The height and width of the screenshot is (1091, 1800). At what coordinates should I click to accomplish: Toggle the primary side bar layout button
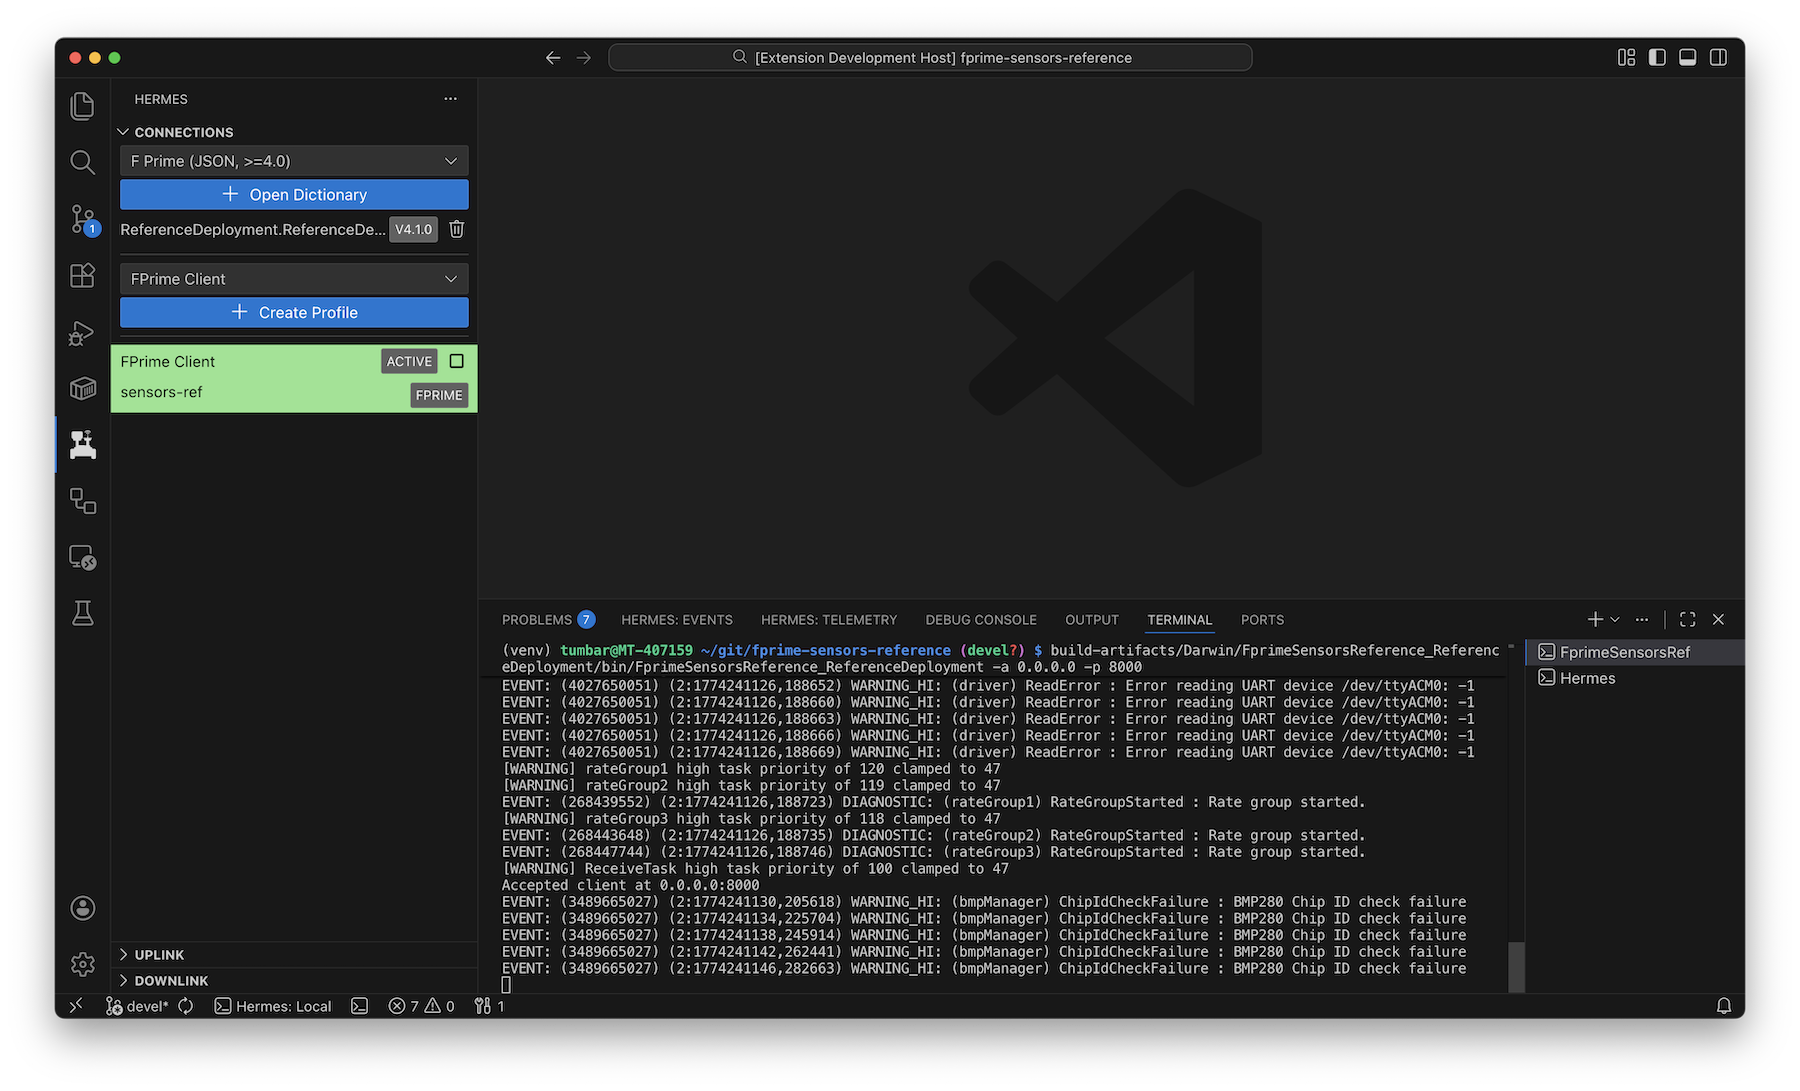1657,58
